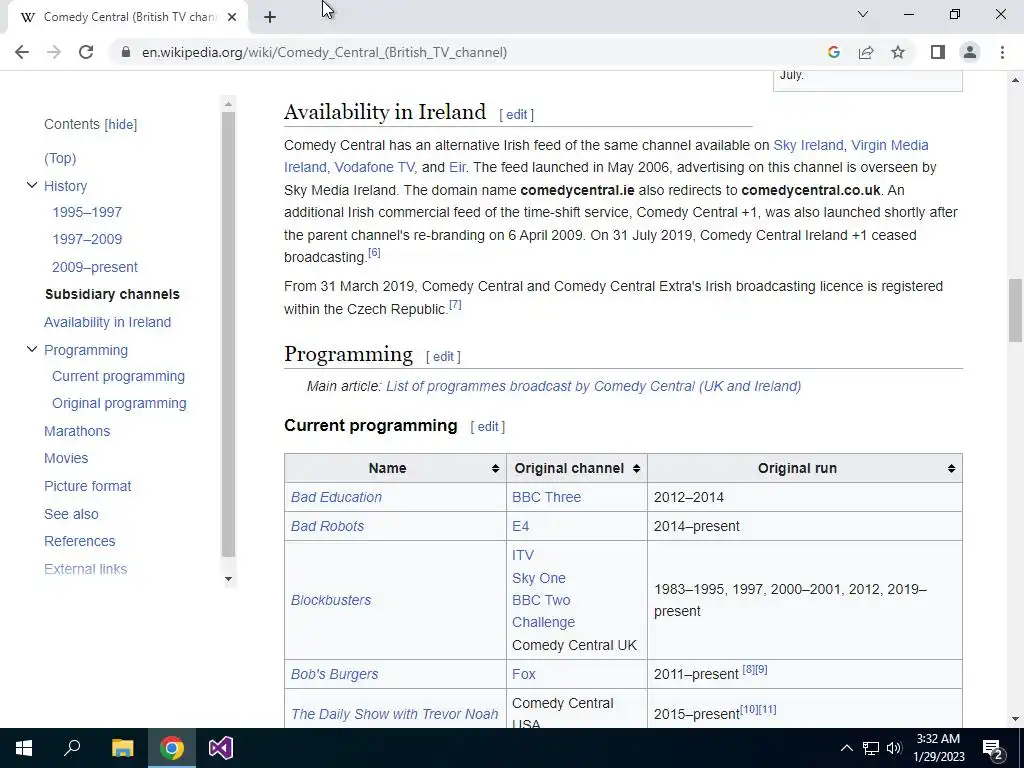This screenshot has height=768, width=1024.
Task: Go to Marathons section
Action: tap(77, 431)
